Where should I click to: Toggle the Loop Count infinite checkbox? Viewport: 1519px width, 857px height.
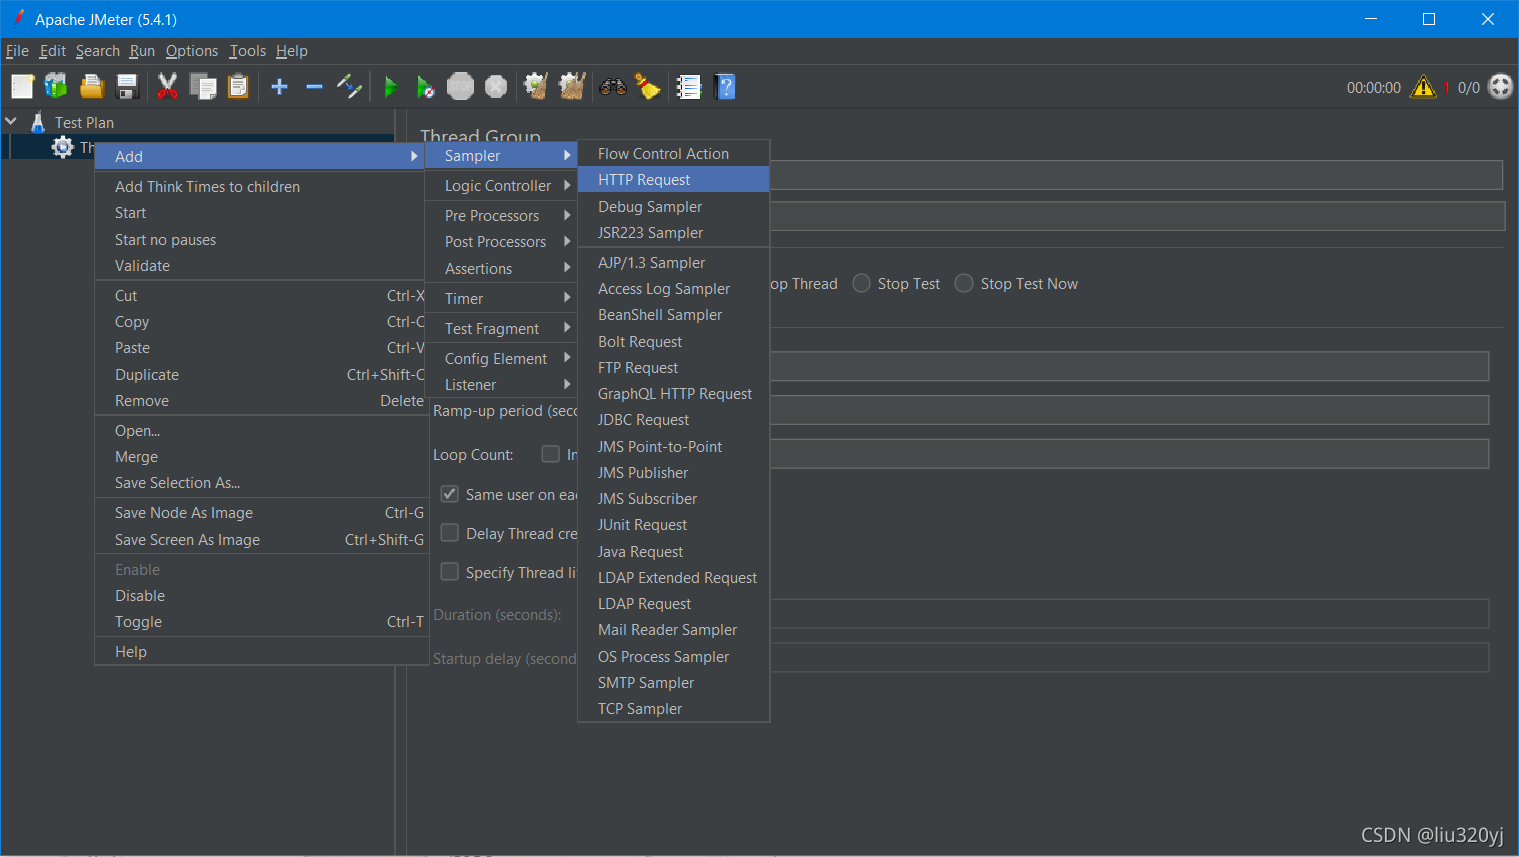pos(550,454)
